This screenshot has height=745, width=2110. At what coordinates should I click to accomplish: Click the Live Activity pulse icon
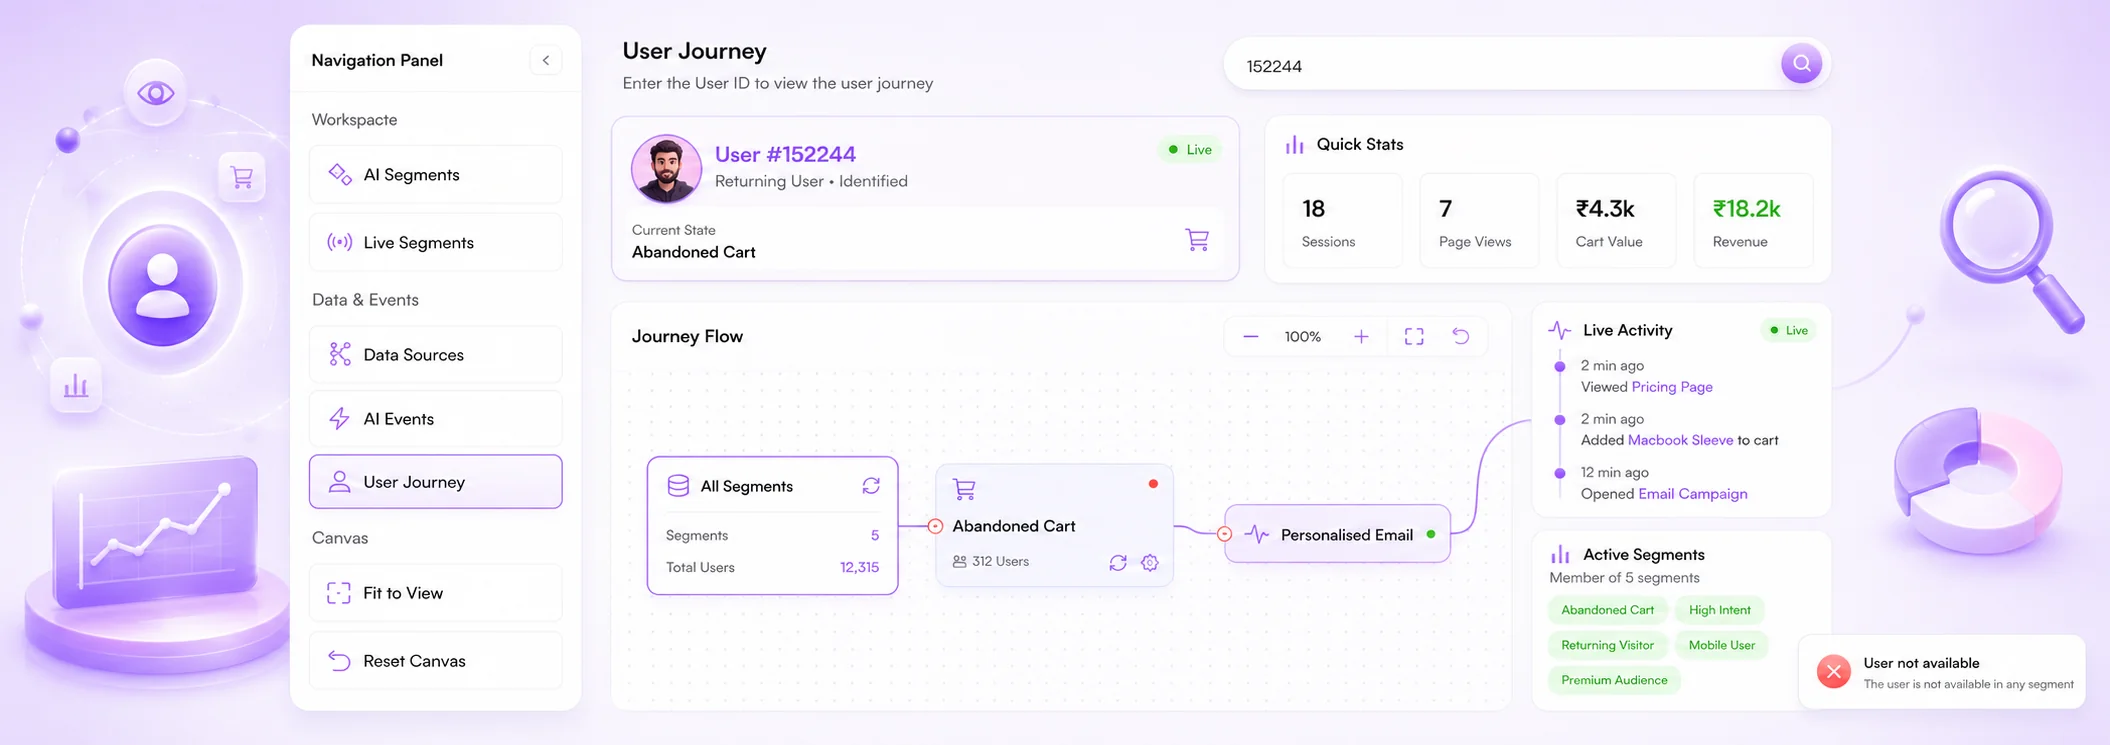[x=1560, y=330]
